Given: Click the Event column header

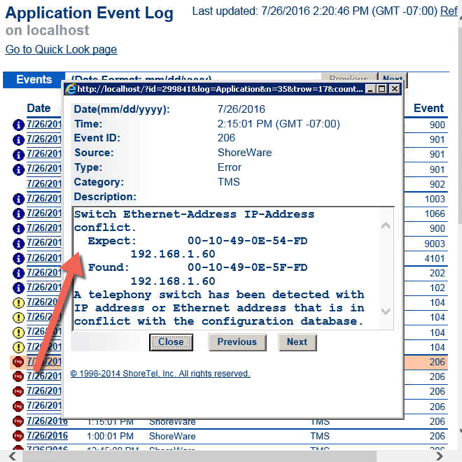Looking at the screenshot, I should pos(429,108).
